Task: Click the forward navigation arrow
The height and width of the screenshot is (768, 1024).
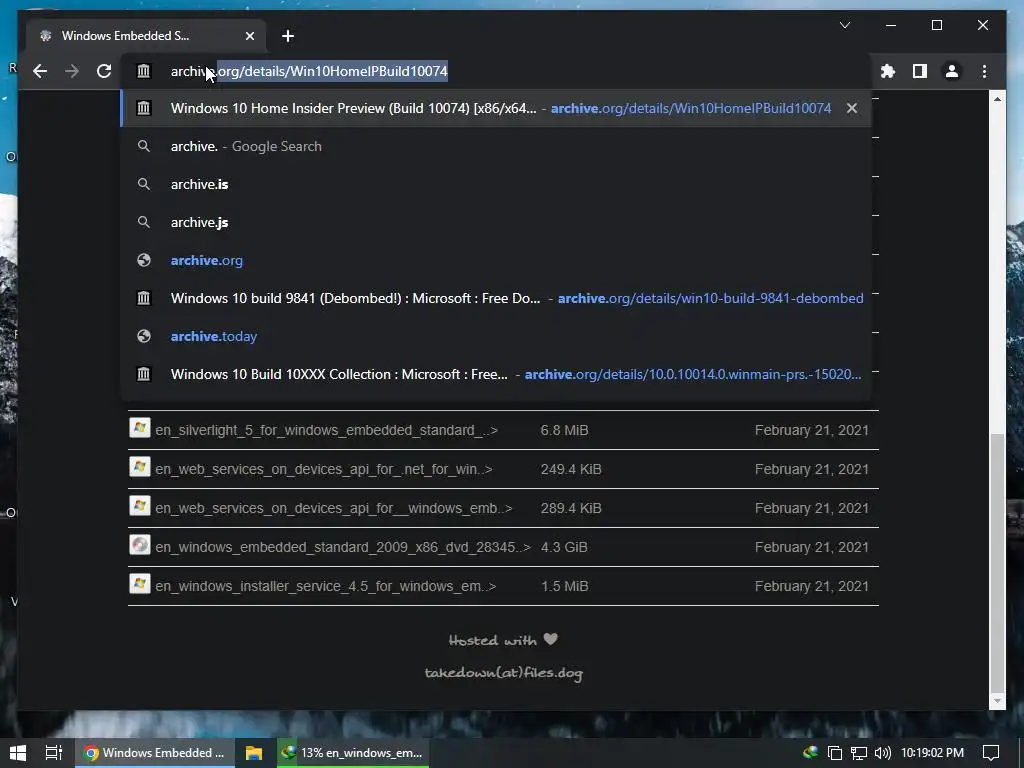Action: (72, 71)
